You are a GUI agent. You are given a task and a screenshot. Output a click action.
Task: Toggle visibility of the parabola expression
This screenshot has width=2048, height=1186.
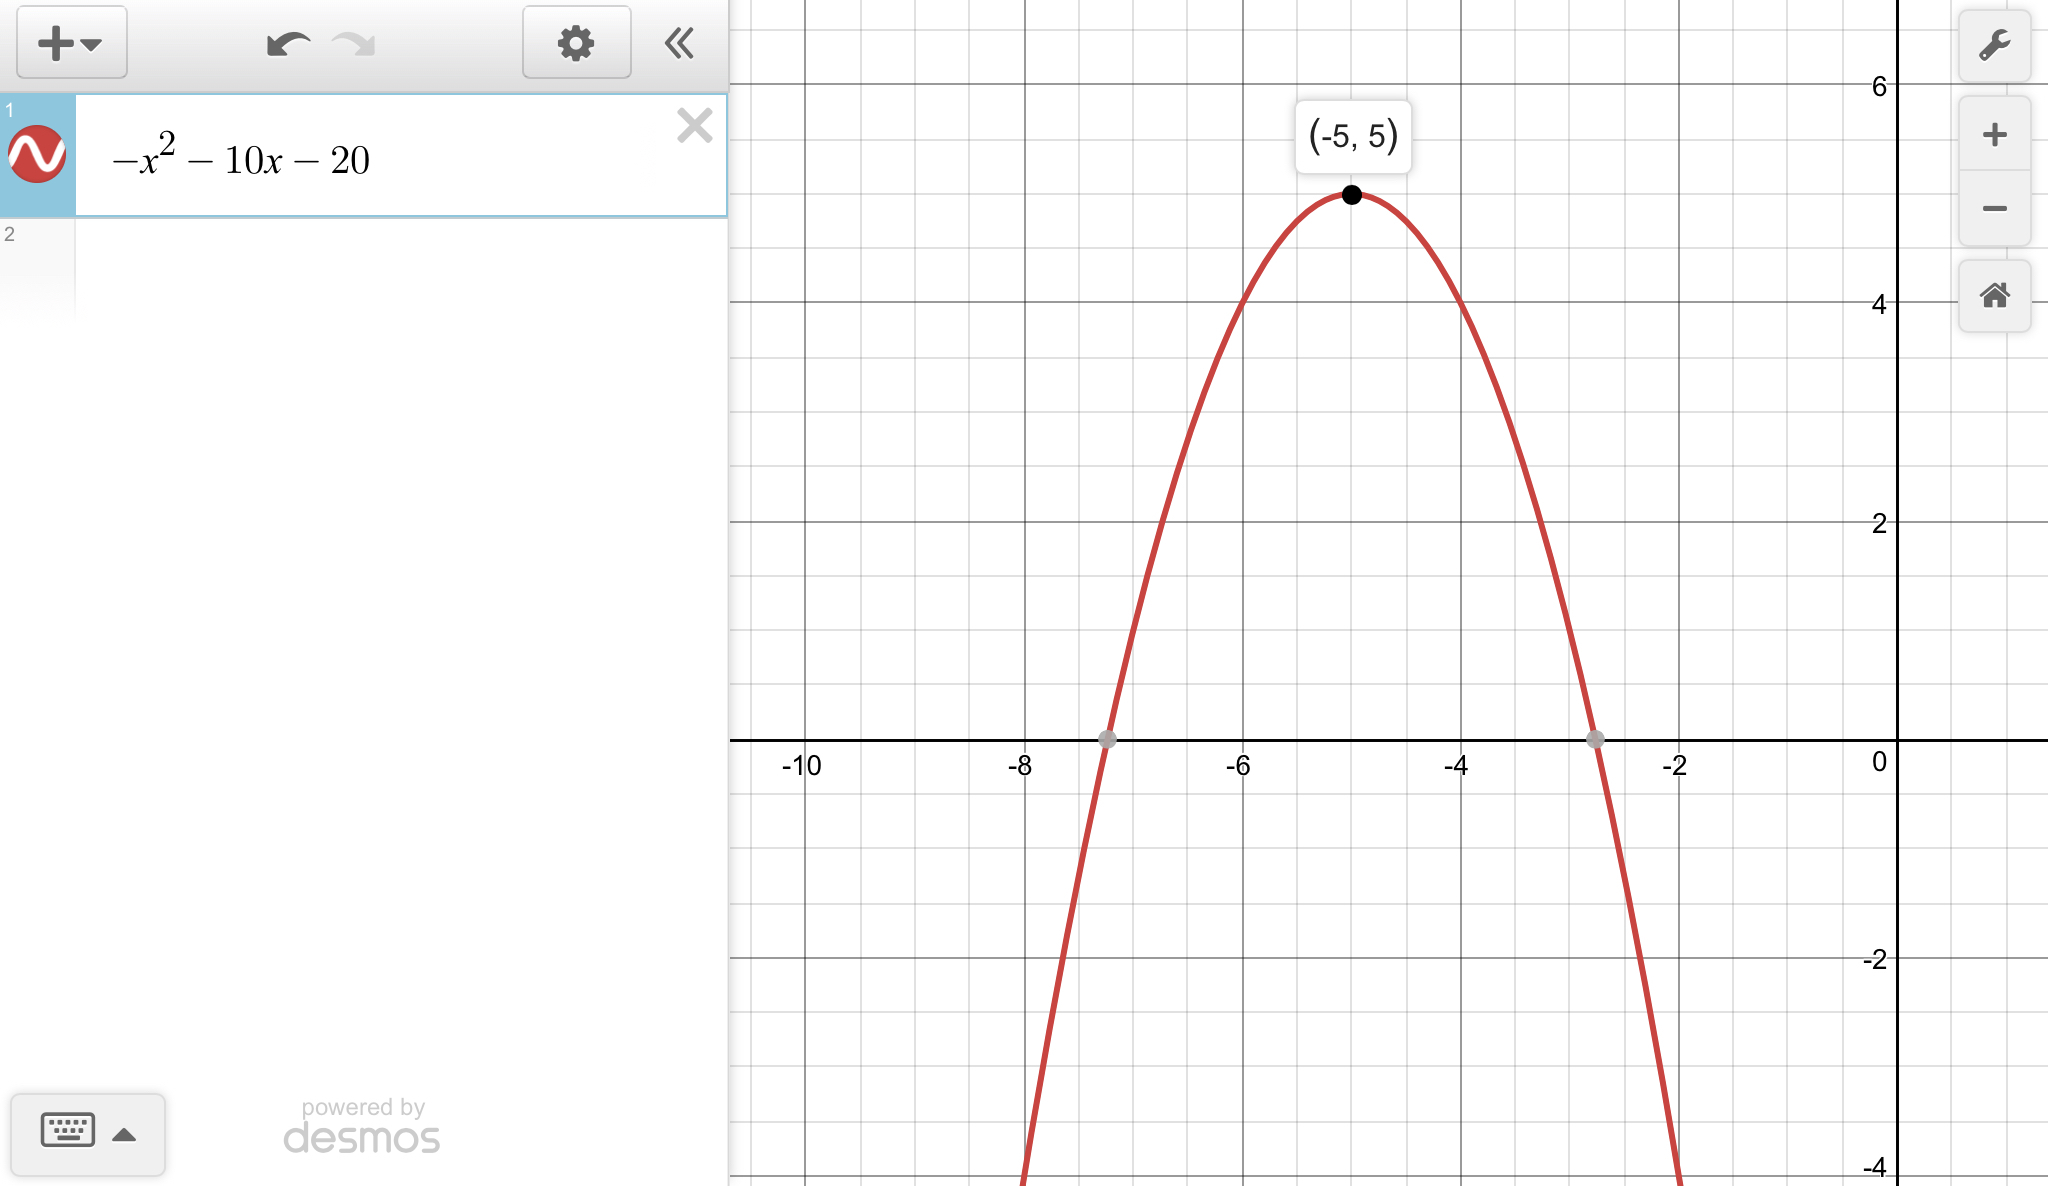pos(37,154)
